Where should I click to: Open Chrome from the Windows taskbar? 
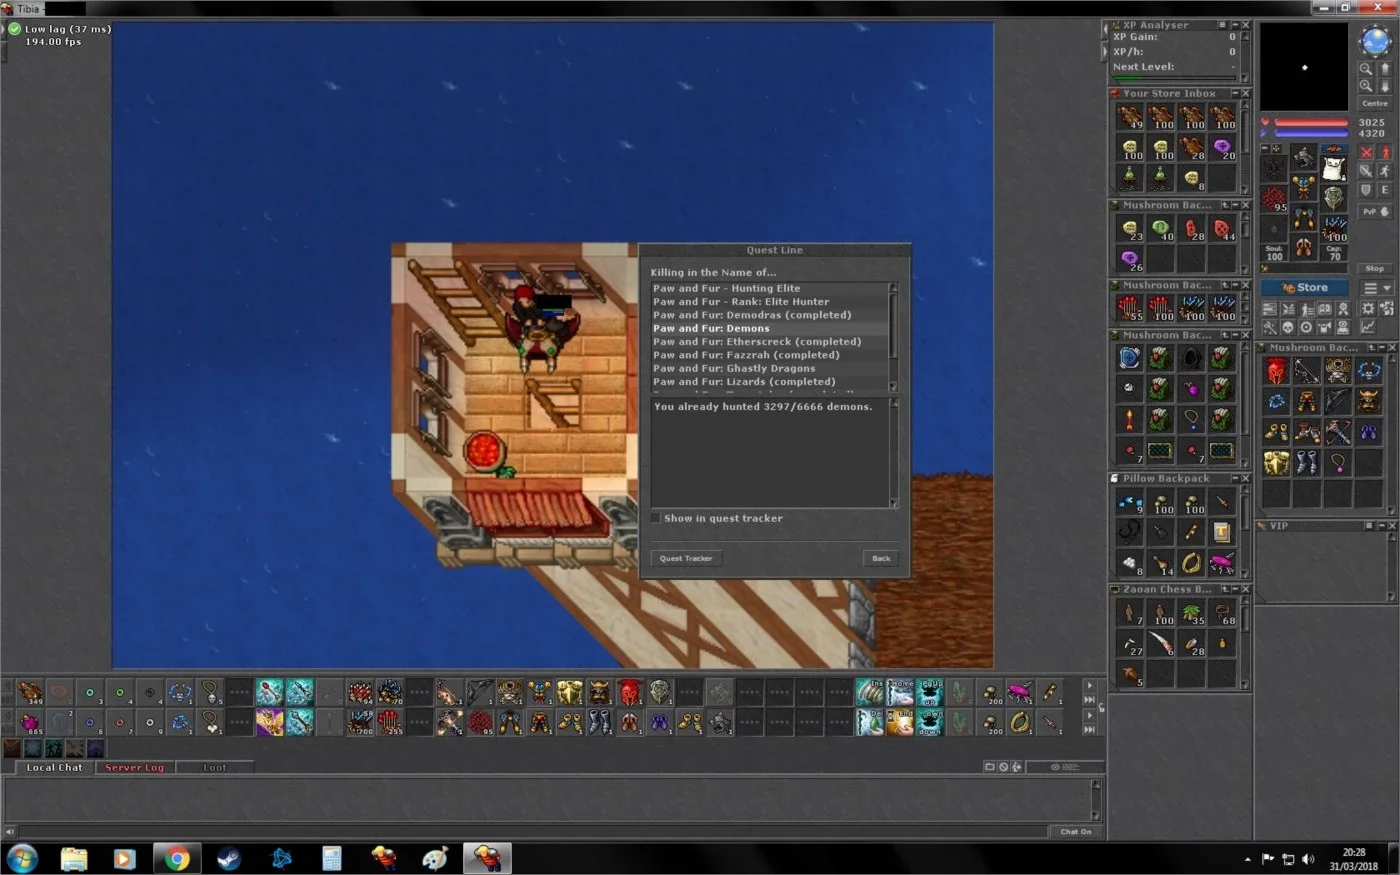pos(177,858)
